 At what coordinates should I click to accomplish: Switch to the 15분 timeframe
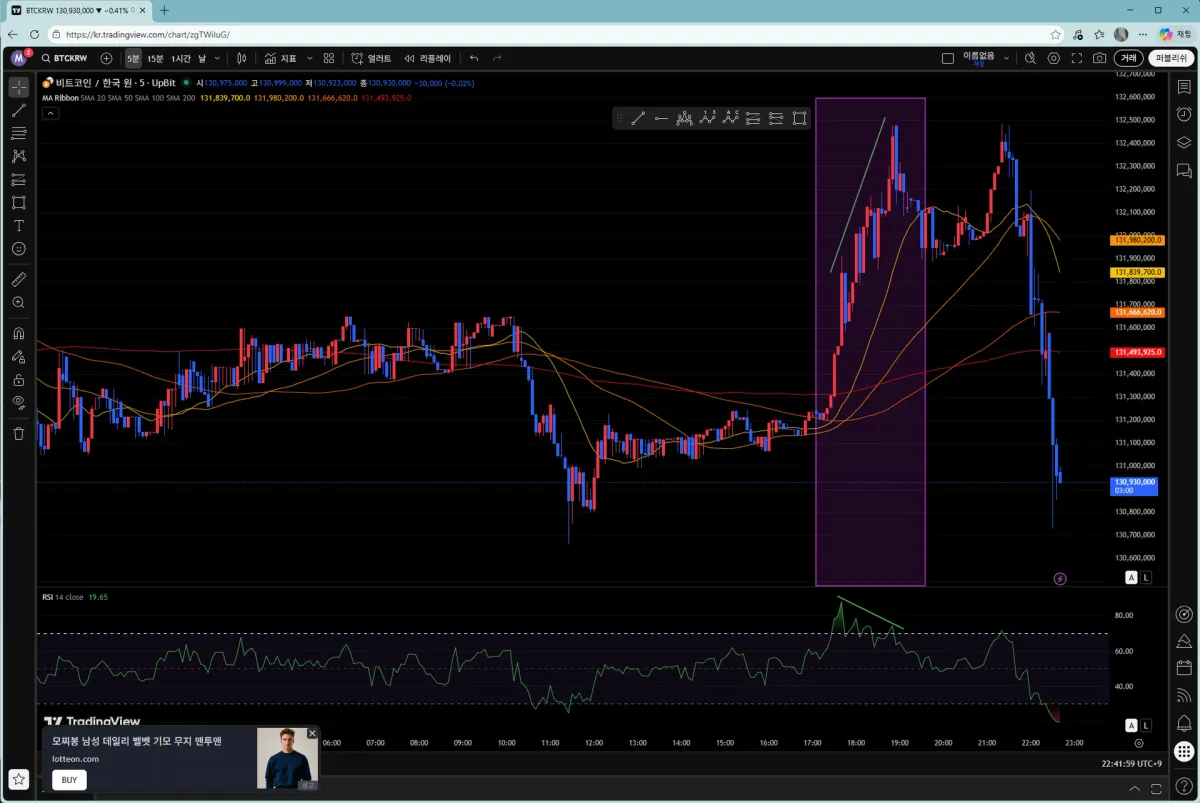[155, 59]
